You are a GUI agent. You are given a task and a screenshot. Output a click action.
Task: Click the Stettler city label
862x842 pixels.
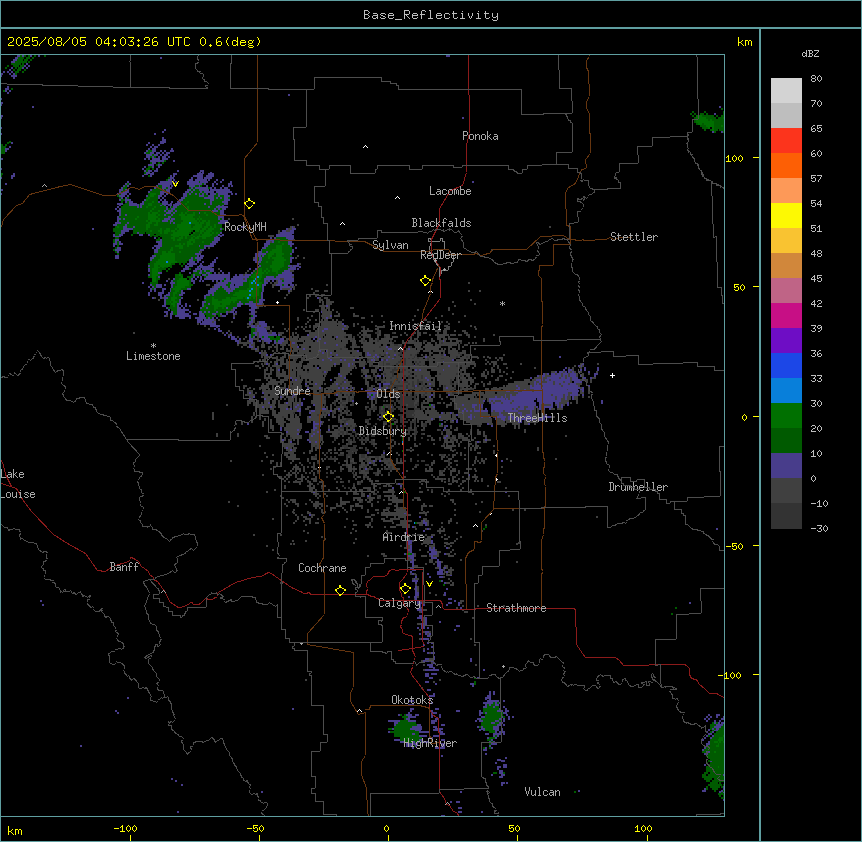[x=634, y=237]
